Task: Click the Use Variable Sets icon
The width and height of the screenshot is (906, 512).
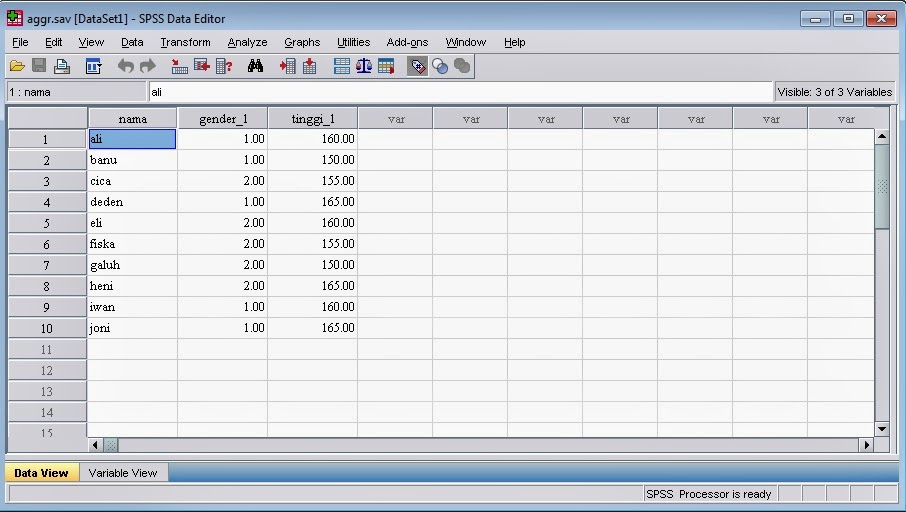Action: tap(440, 66)
